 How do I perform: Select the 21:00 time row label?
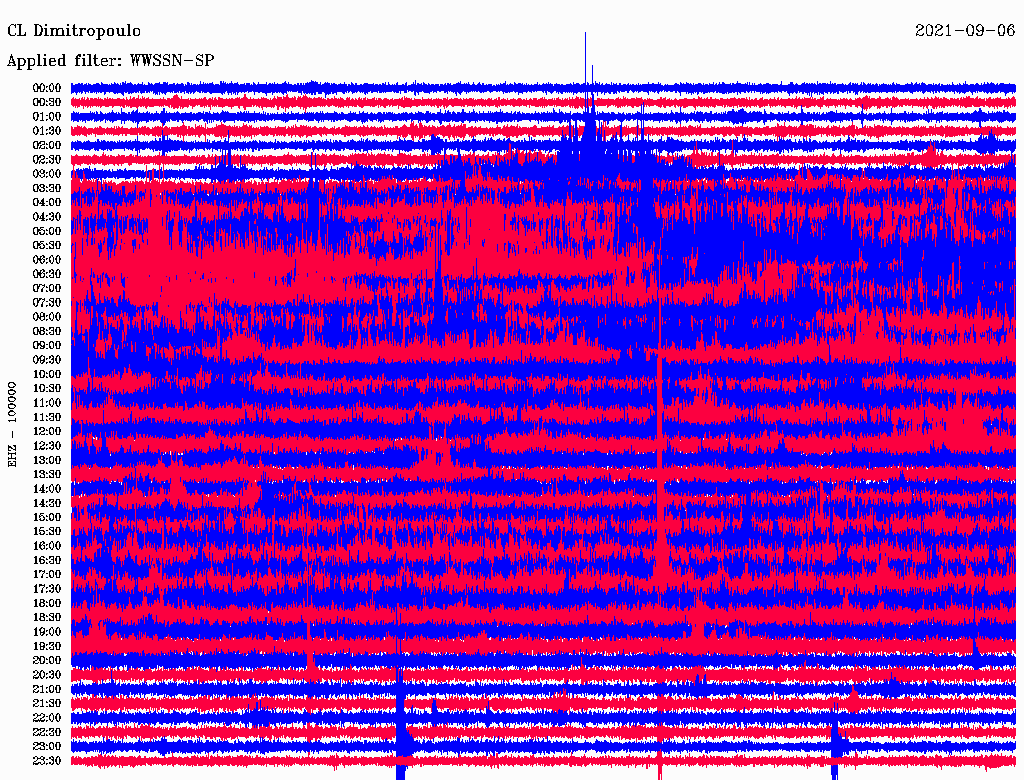coord(47,689)
